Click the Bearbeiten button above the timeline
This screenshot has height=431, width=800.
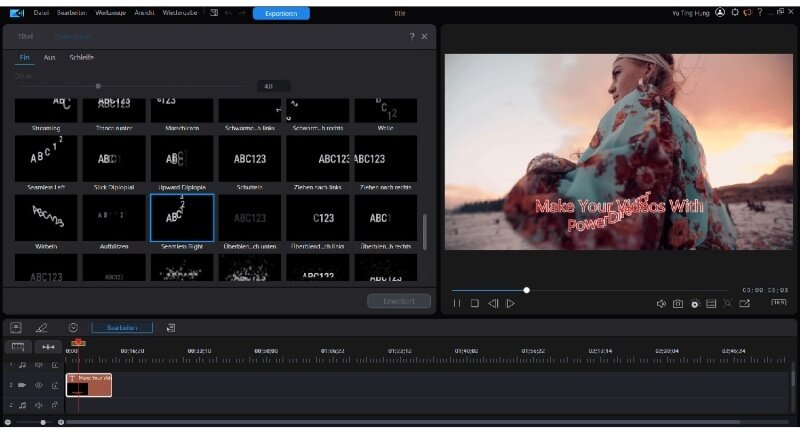click(x=122, y=328)
